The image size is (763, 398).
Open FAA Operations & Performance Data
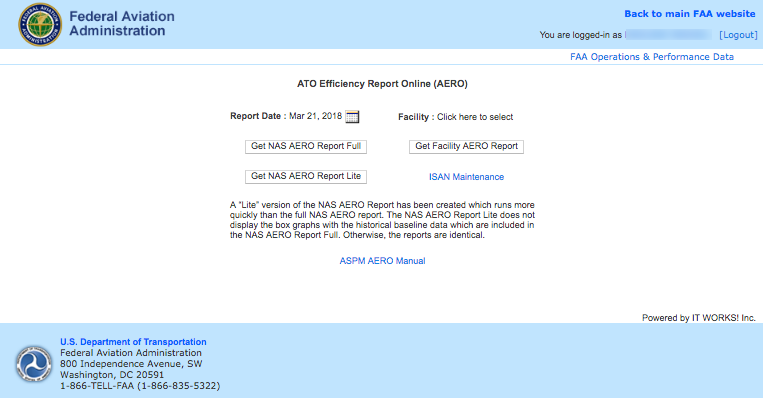652,57
